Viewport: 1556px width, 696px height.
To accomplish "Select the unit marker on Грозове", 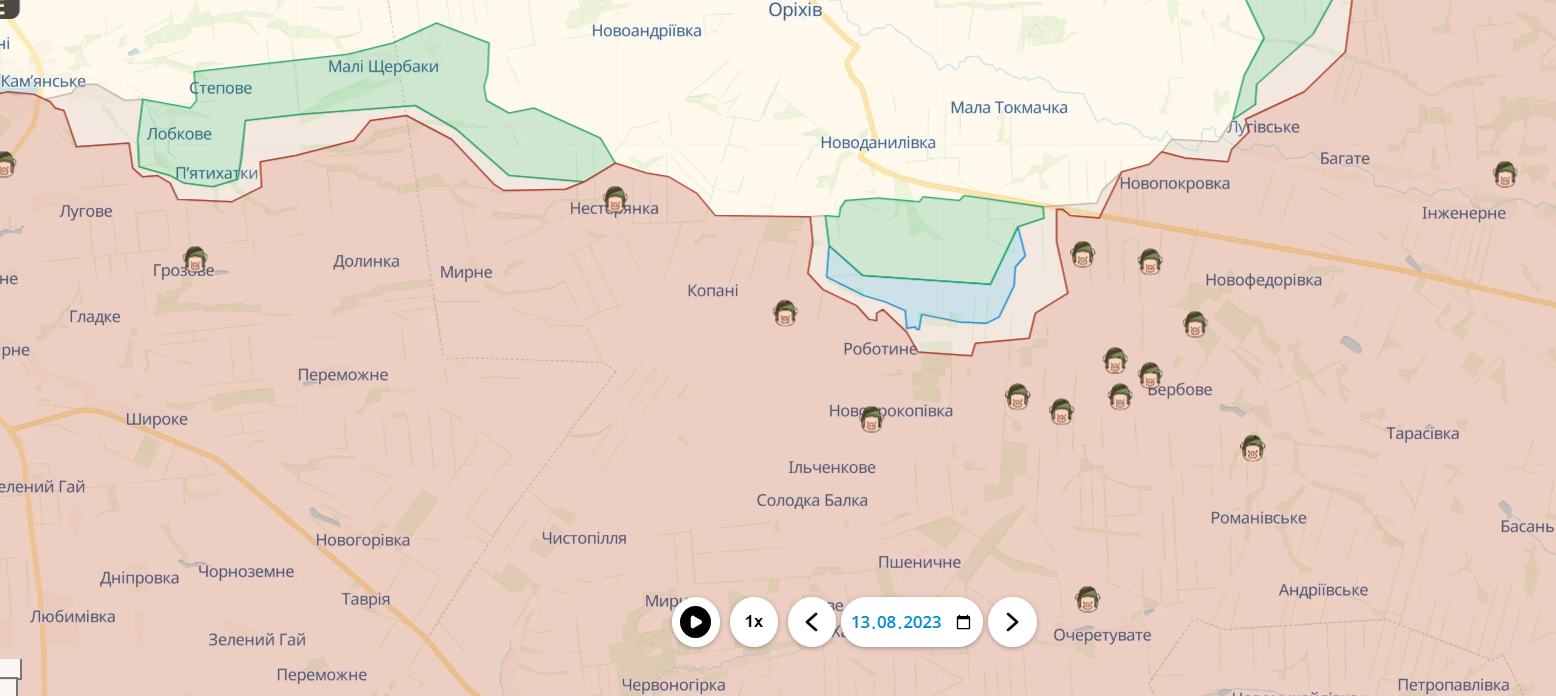I will pyautogui.click(x=195, y=260).
